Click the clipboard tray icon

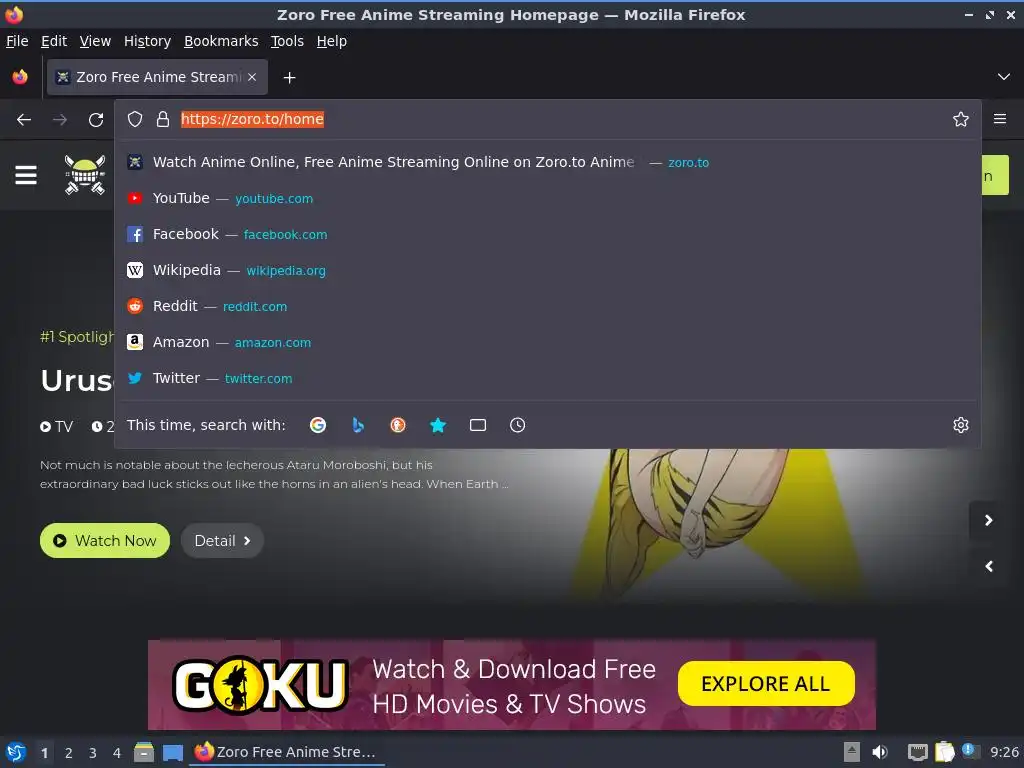pos(944,752)
